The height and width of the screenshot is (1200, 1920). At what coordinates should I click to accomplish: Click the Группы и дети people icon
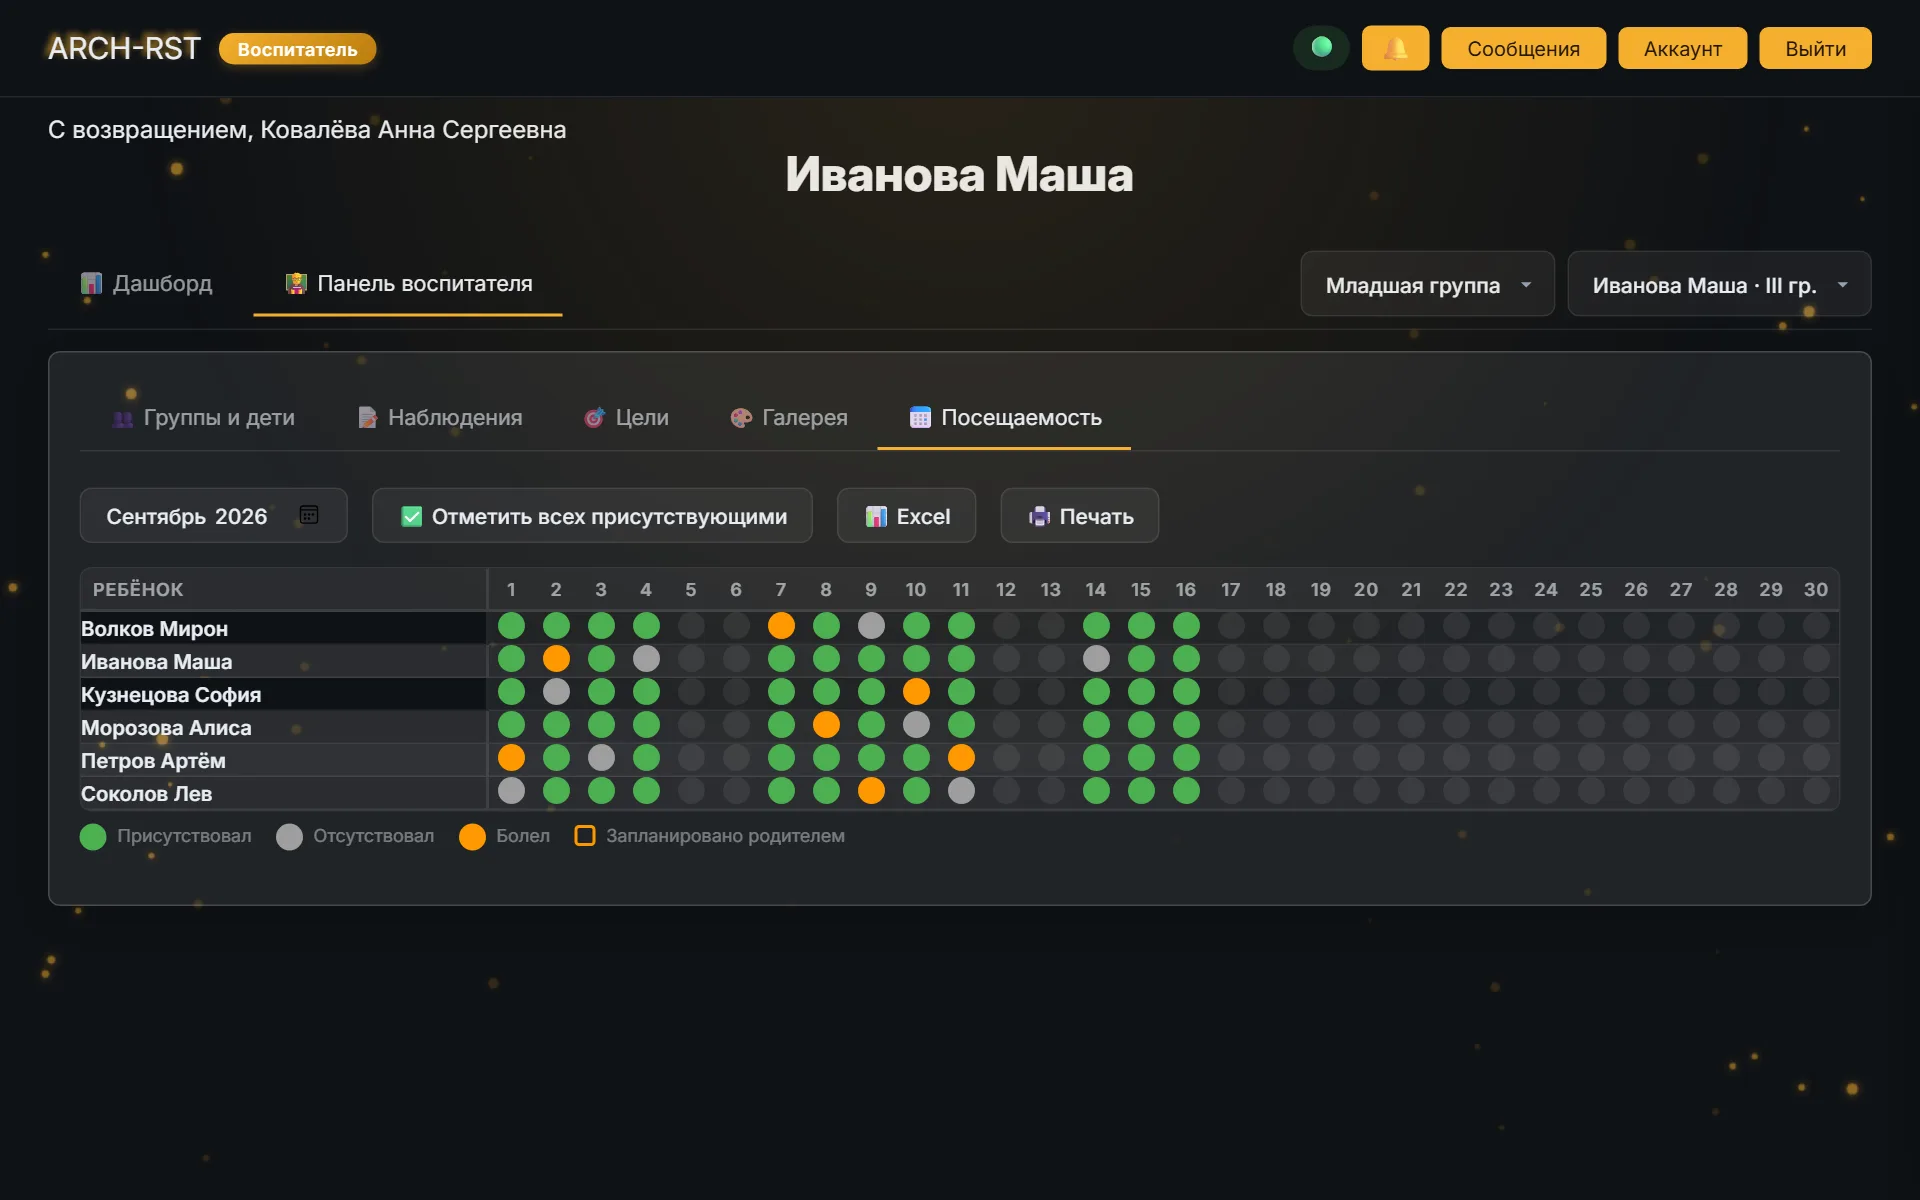click(123, 418)
